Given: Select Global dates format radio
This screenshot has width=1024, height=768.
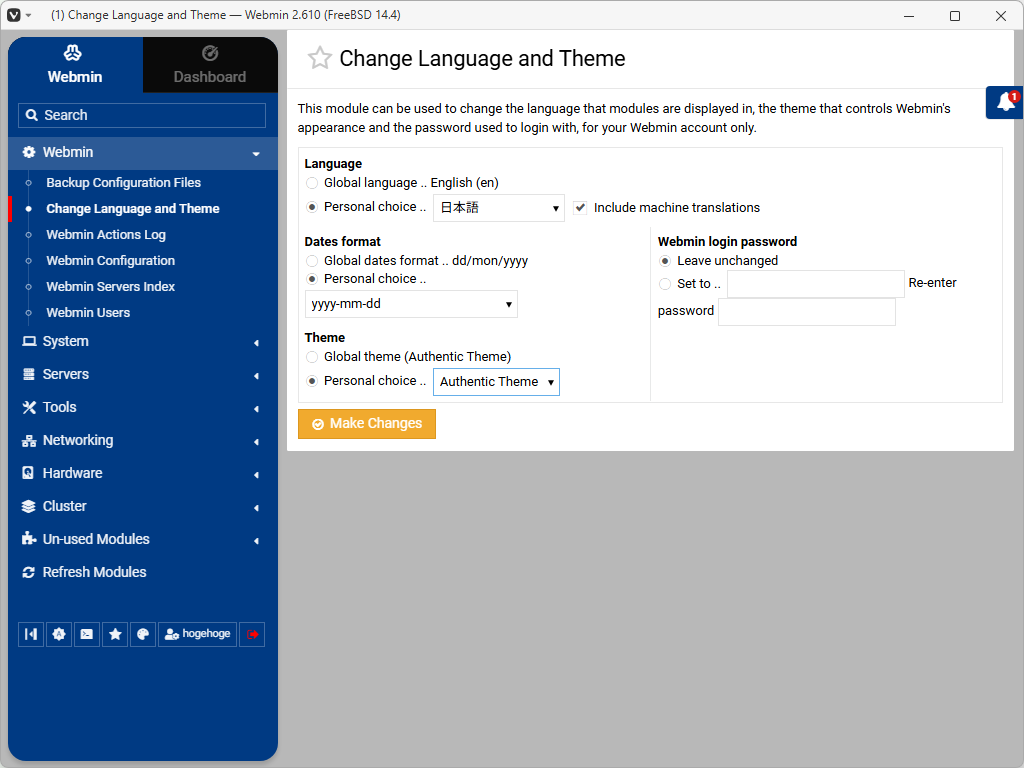Looking at the screenshot, I should [x=312, y=261].
